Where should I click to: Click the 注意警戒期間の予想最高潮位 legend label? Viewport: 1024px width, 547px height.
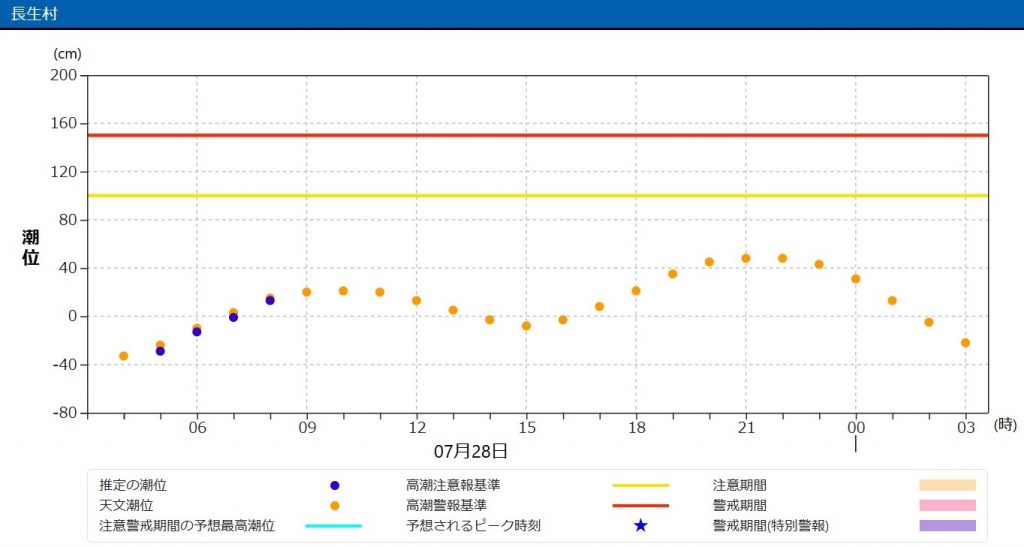[187, 525]
